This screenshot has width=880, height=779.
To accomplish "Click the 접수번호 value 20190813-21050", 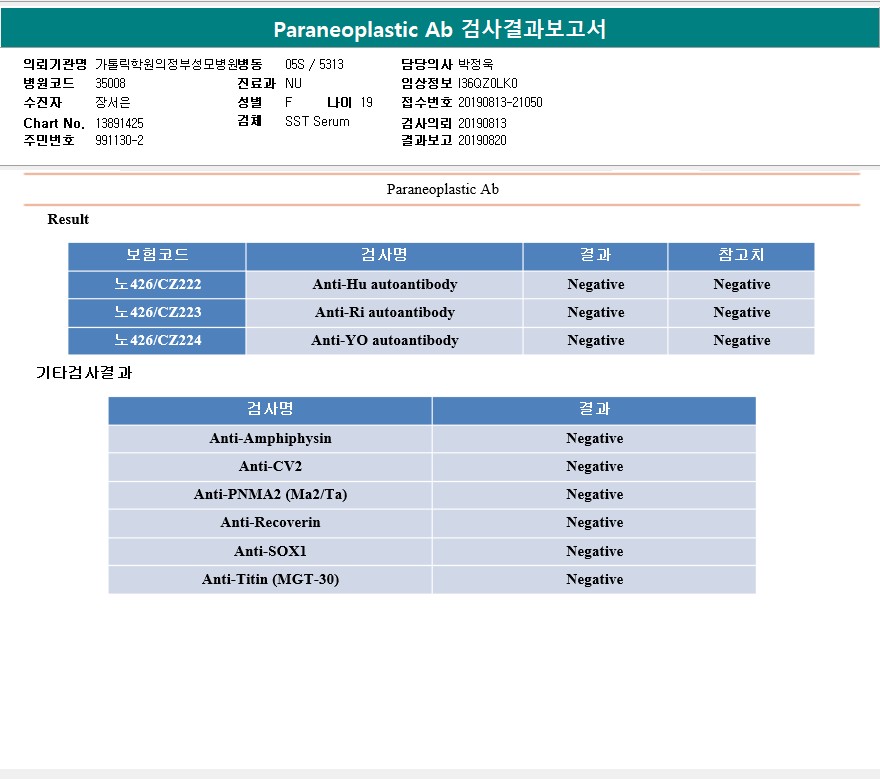I will [500, 103].
